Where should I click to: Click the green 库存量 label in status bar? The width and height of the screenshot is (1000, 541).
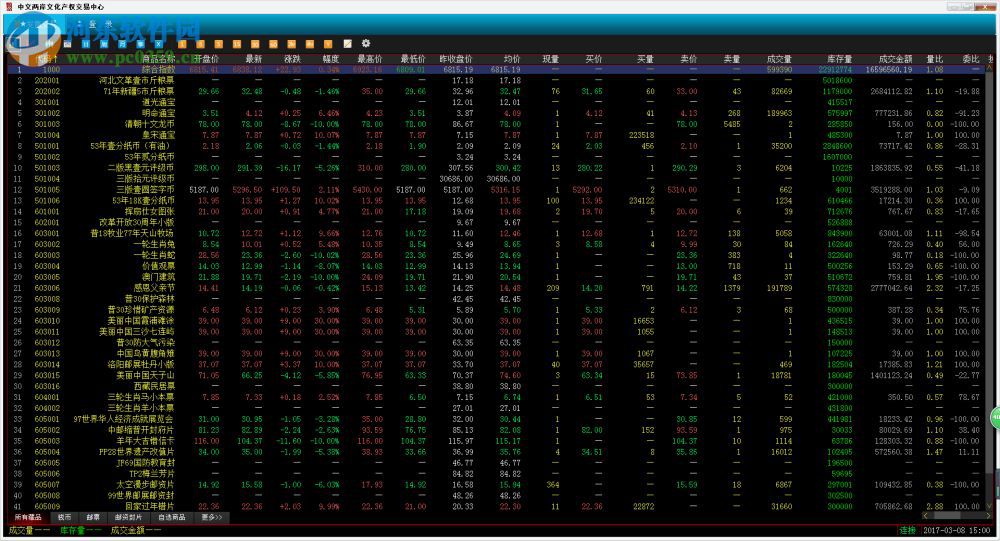pyautogui.click(x=72, y=530)
